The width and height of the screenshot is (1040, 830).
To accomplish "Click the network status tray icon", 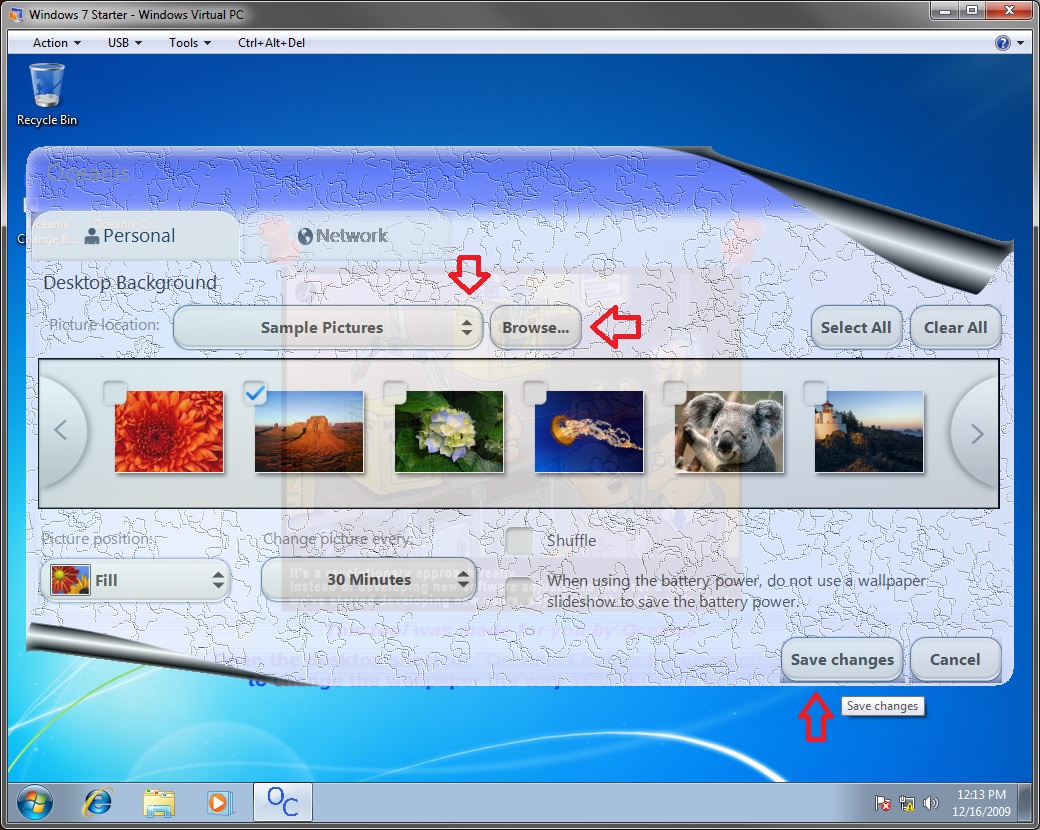I will point(907,803).
